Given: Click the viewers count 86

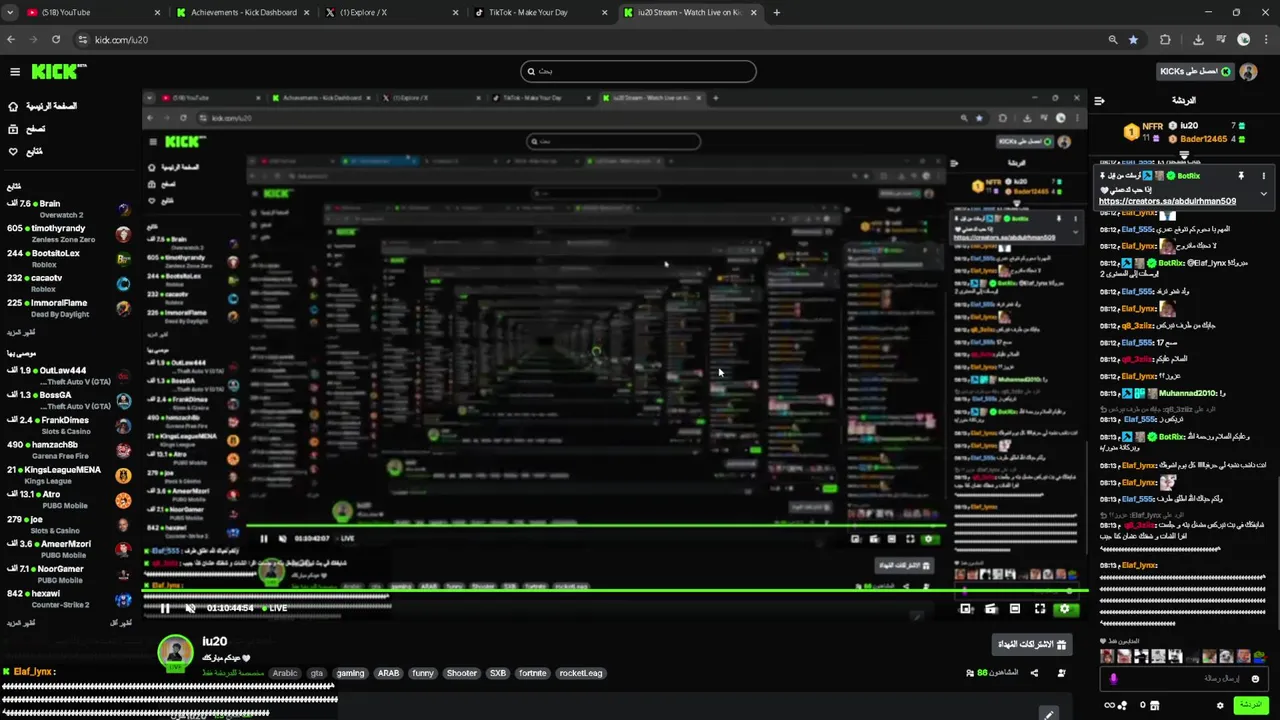Looking at the screenshot, I should 992,673.
